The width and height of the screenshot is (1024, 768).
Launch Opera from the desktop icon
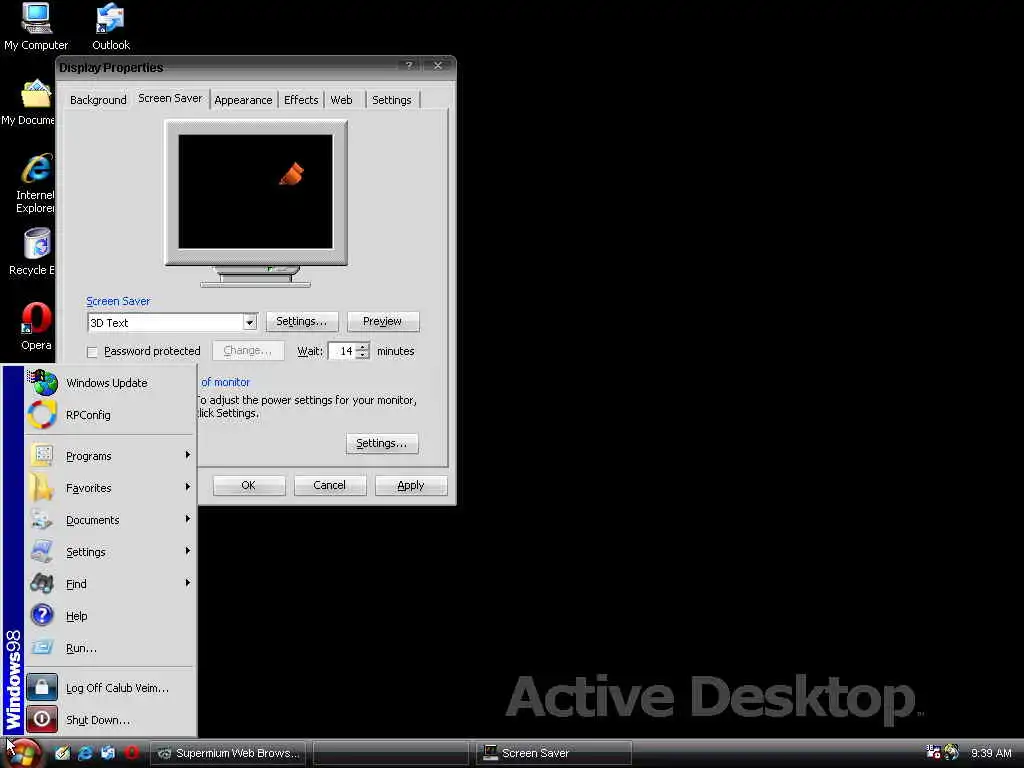(x=36, y=327)
